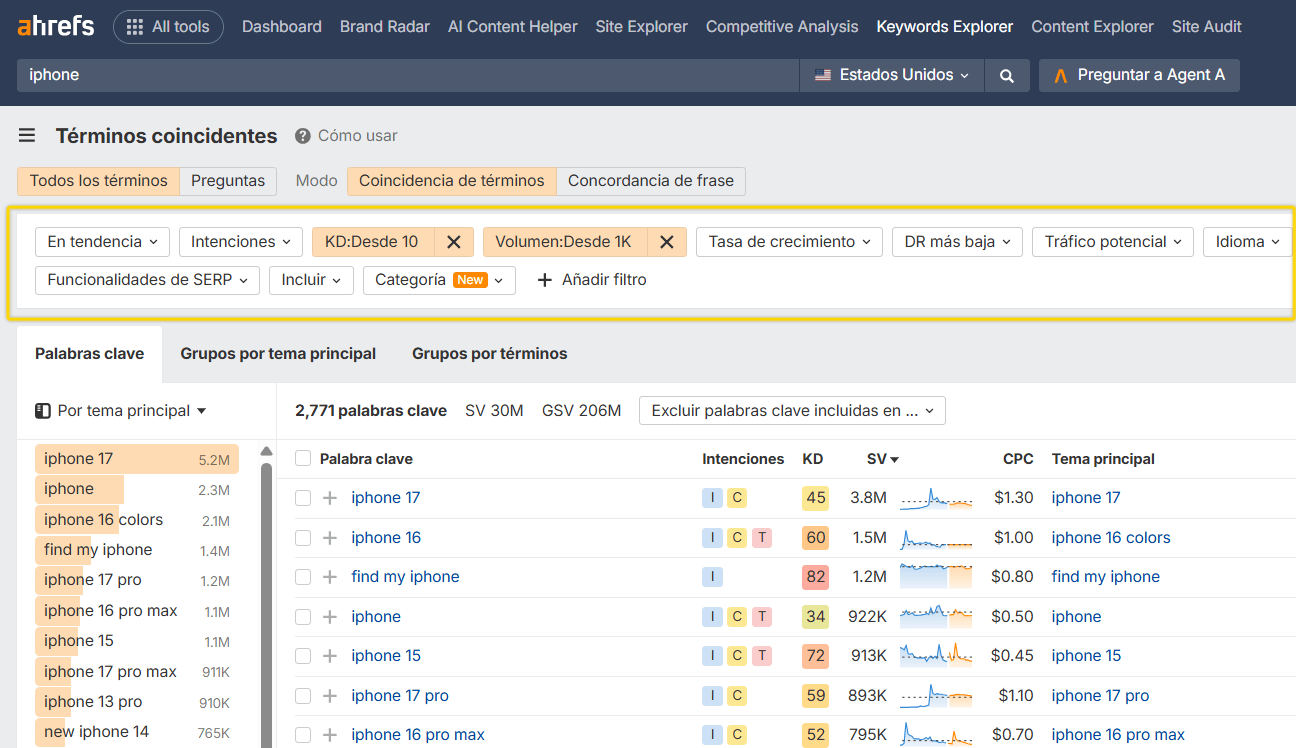Click the plus icon next to iphone 17 pro
This screenshot has width=1296, height=748.
pos(330,696)
